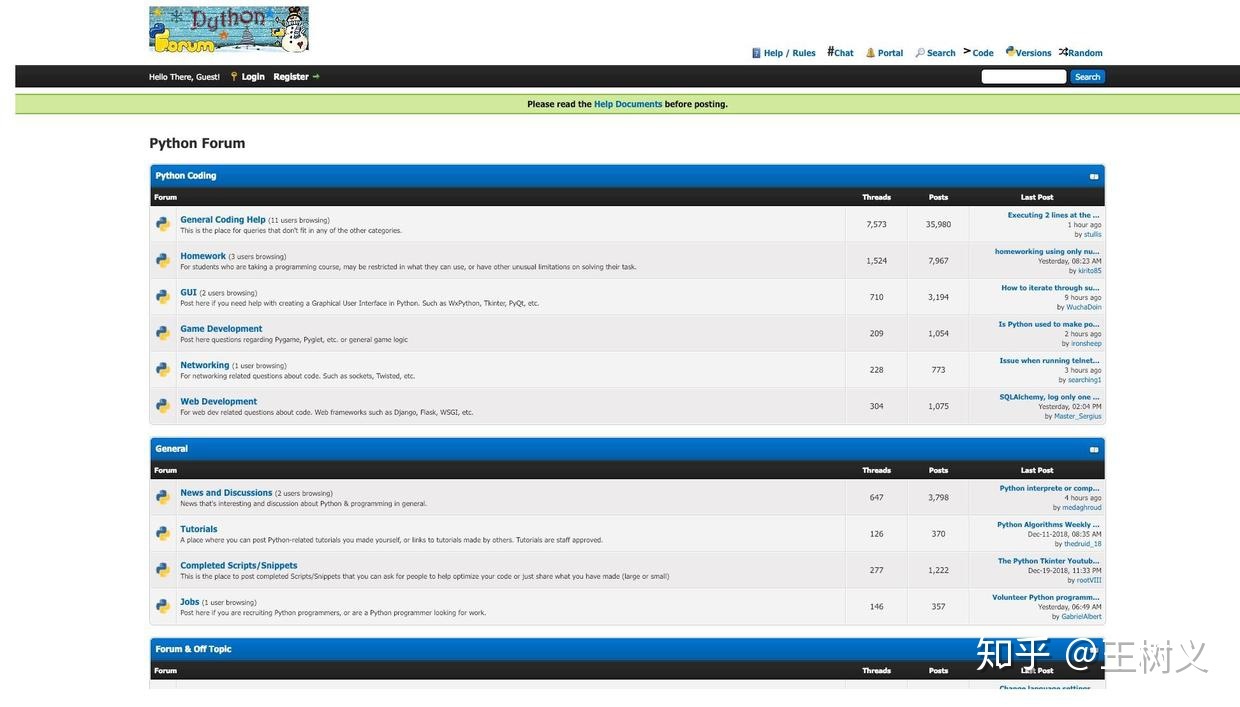Open last post 'The Python Tkinter Youtub...'
Viewport: 1240px width, 707px height.
pyautogui.click(x=1048, y=561)
